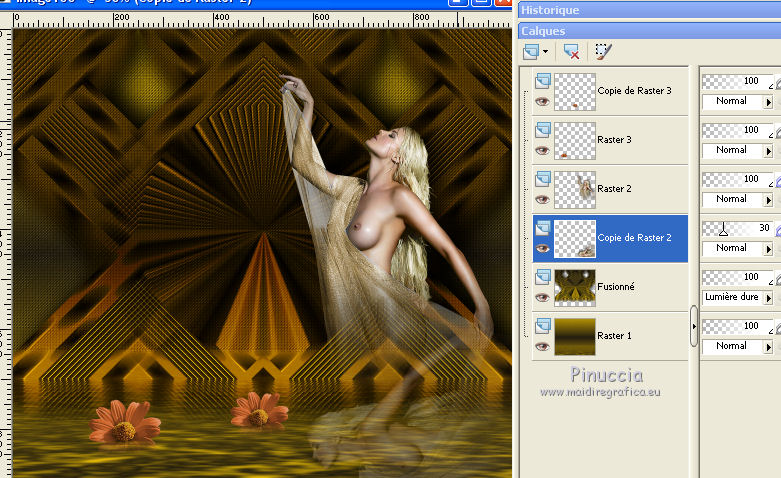This screenshot has width=781, height=478.
Task: Click Normal blend mode of Raster 3
Action: tap(731, 150)
